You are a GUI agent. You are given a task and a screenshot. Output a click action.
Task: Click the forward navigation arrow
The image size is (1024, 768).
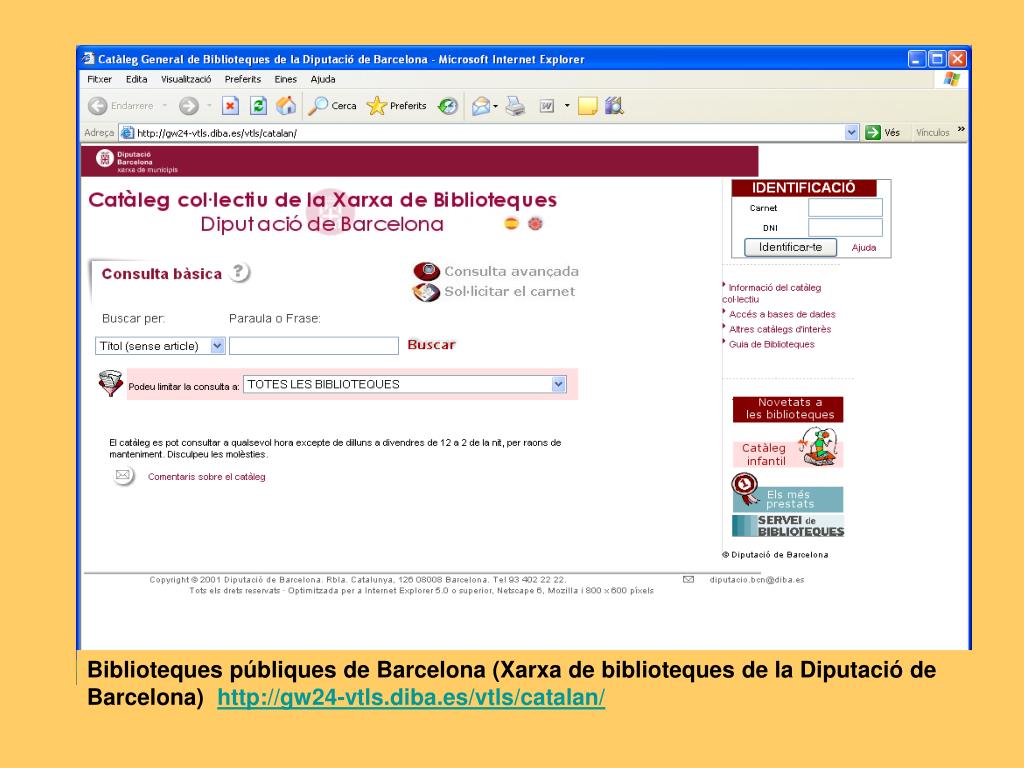coord(189,106)
